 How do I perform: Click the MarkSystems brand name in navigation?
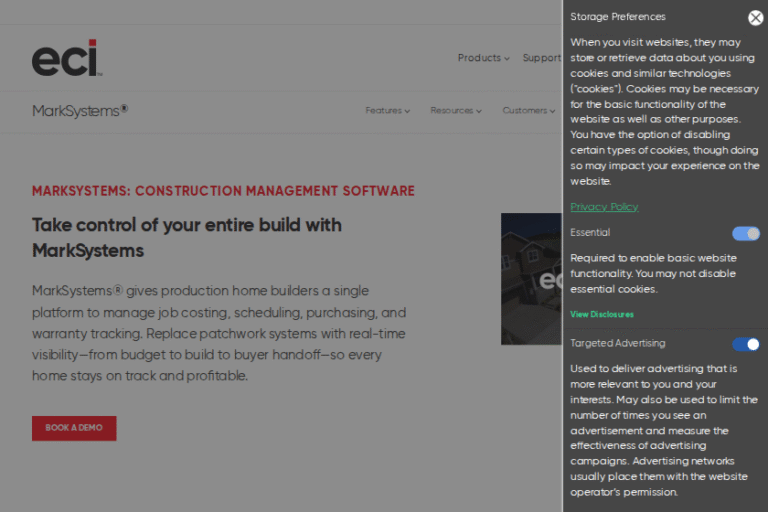click(80, 111)
